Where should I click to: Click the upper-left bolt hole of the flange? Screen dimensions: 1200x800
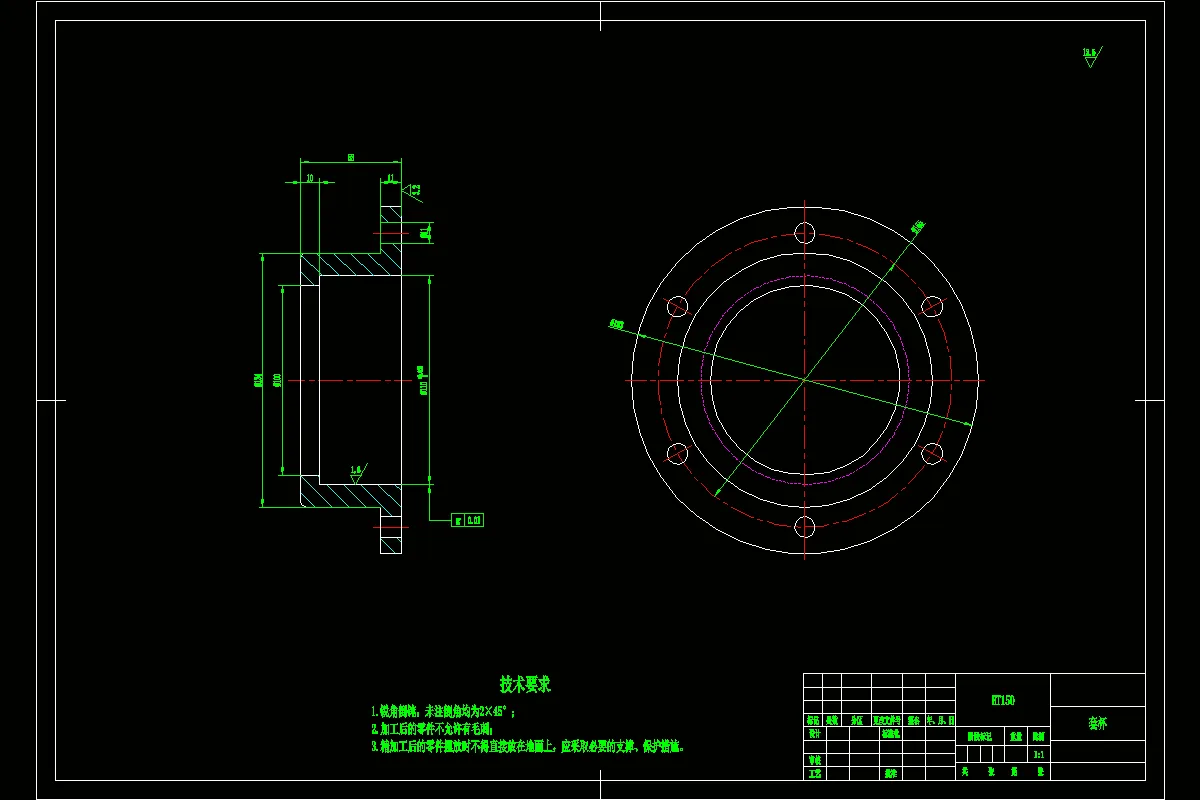point(678,306)
